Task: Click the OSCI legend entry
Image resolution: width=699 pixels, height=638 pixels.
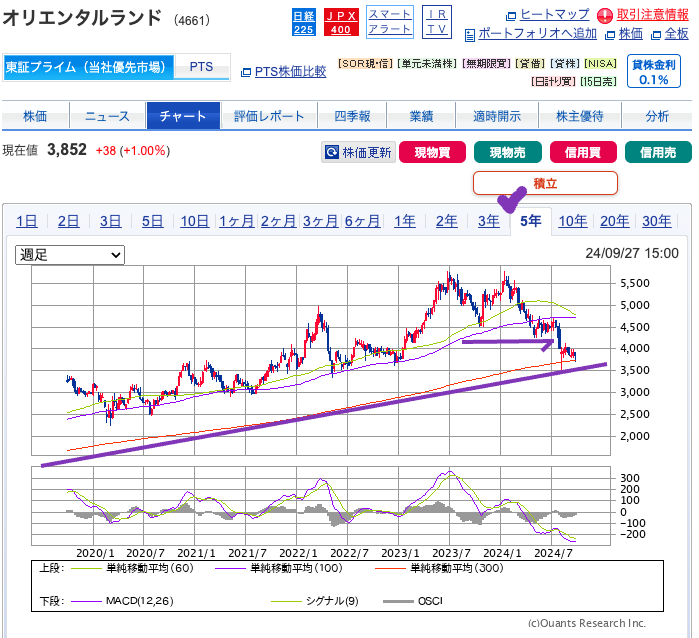Action: point(413,601)
